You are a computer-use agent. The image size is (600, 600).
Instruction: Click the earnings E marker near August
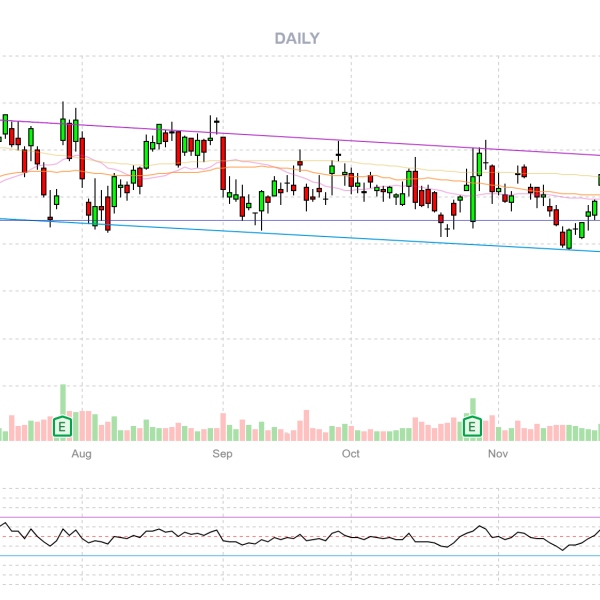click(63, 427)
